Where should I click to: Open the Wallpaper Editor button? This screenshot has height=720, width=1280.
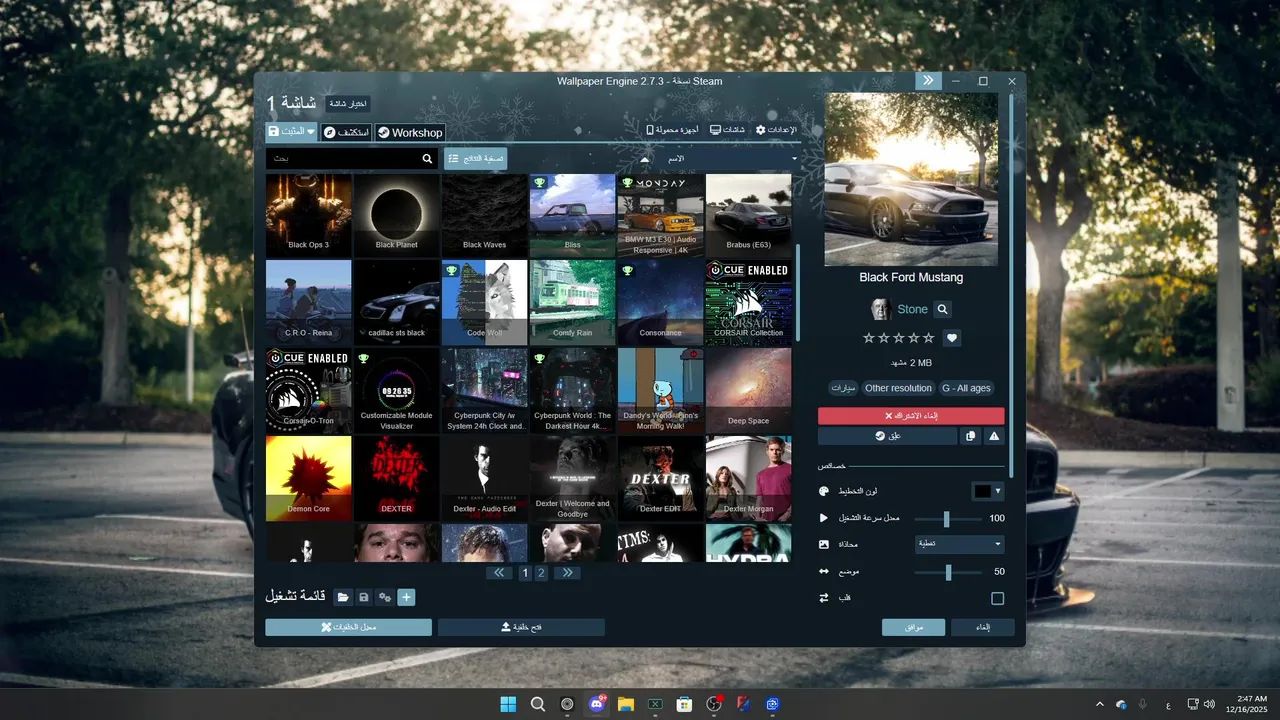click(x=349, y=627)
